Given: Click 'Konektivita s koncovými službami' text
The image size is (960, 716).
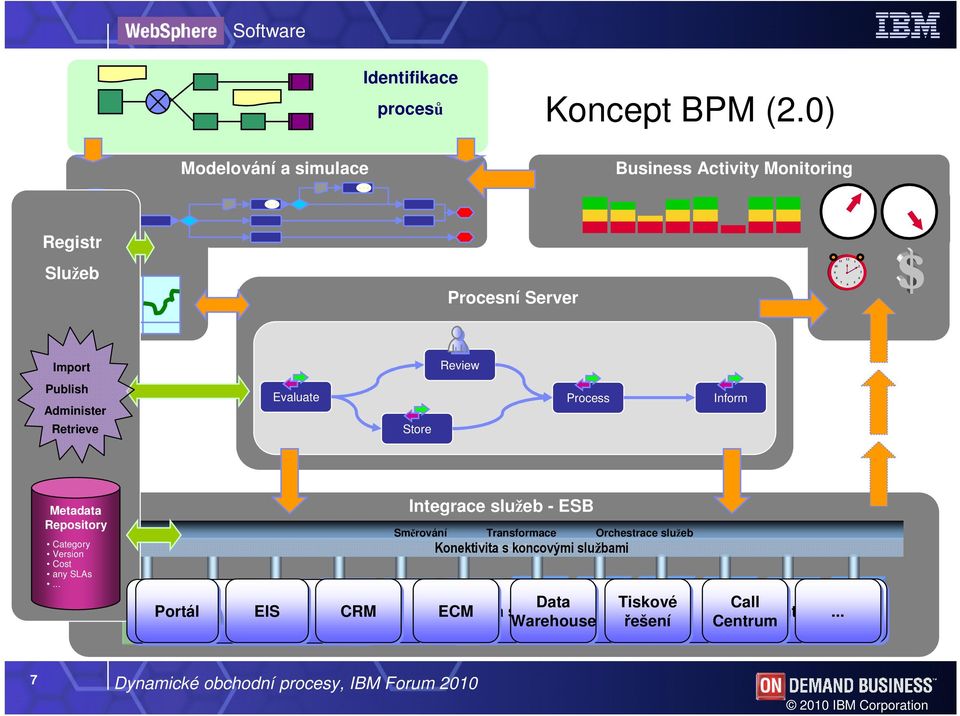Looking at the screenshot, I should (x=531, y=548).
